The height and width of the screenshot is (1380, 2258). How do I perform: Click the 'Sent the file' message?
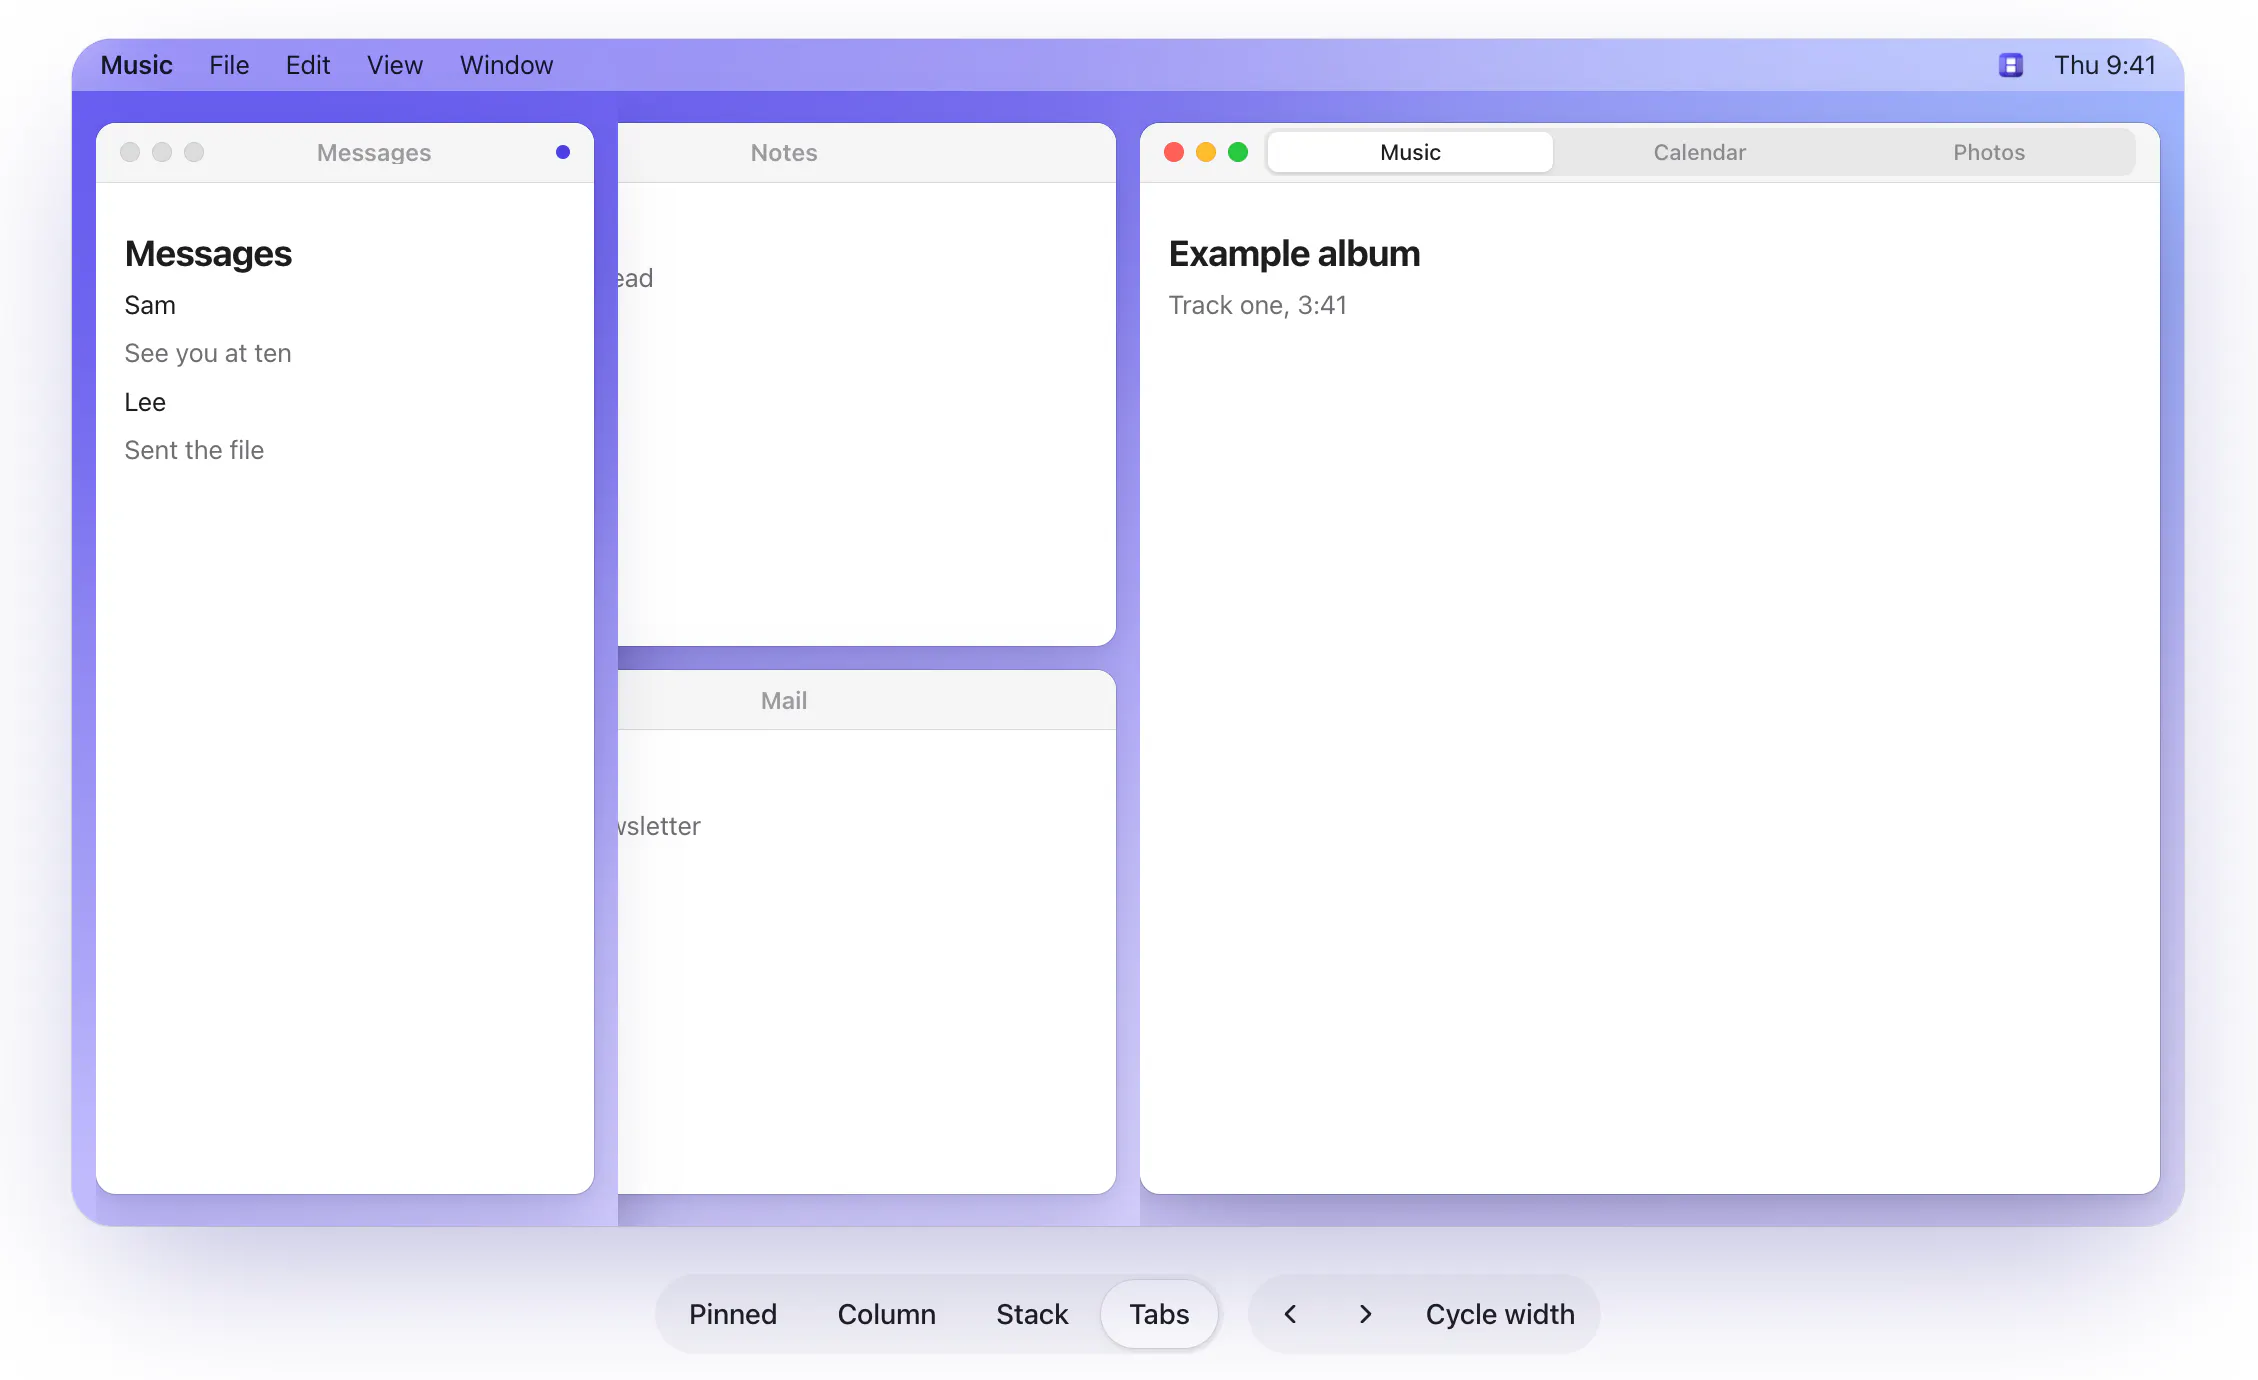(x=194, y=450)
